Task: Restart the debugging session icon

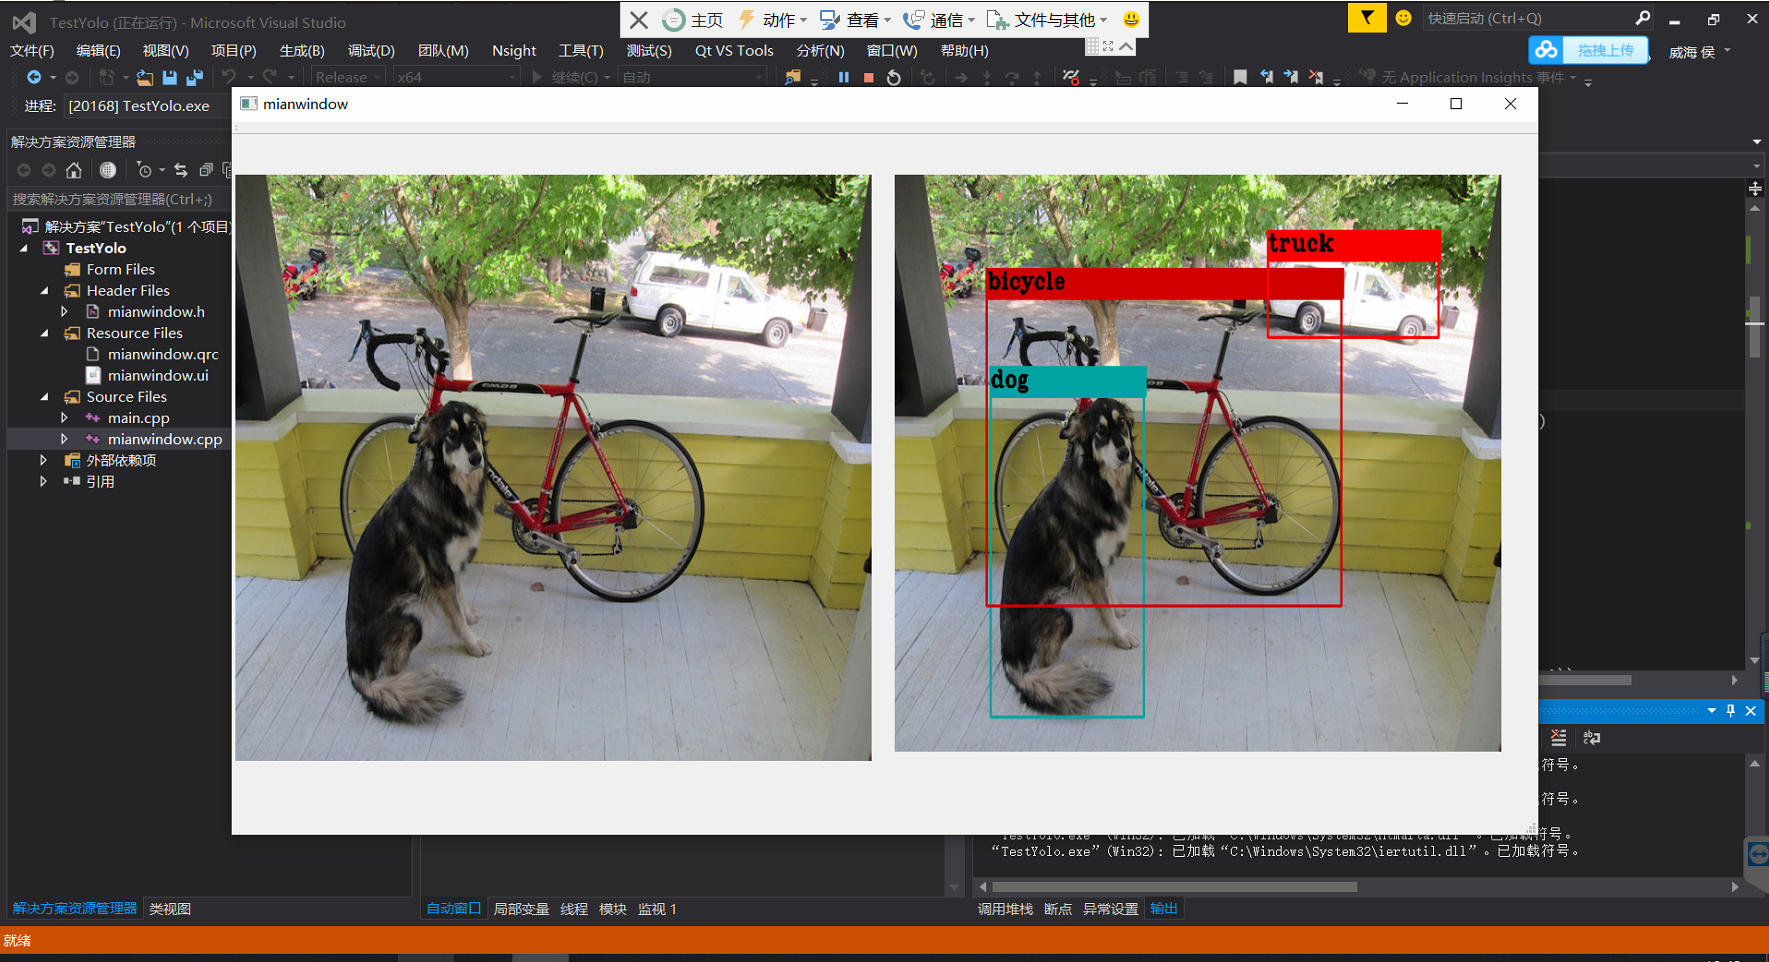Action: pos(895,77)
